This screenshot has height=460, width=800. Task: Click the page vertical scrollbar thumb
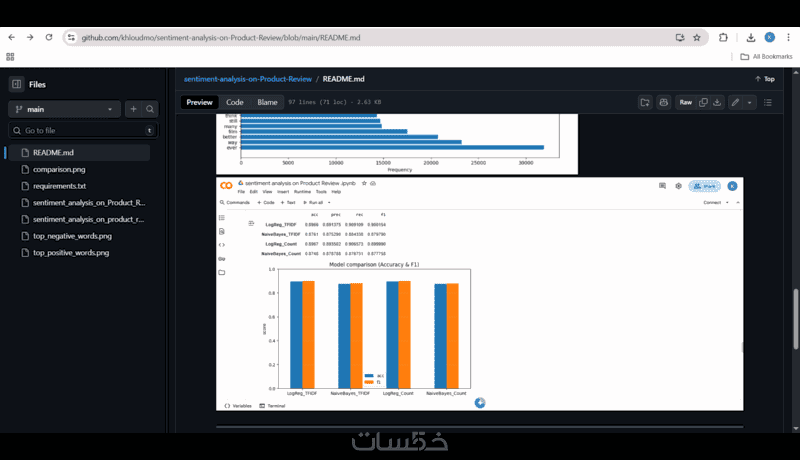[795, 319]
